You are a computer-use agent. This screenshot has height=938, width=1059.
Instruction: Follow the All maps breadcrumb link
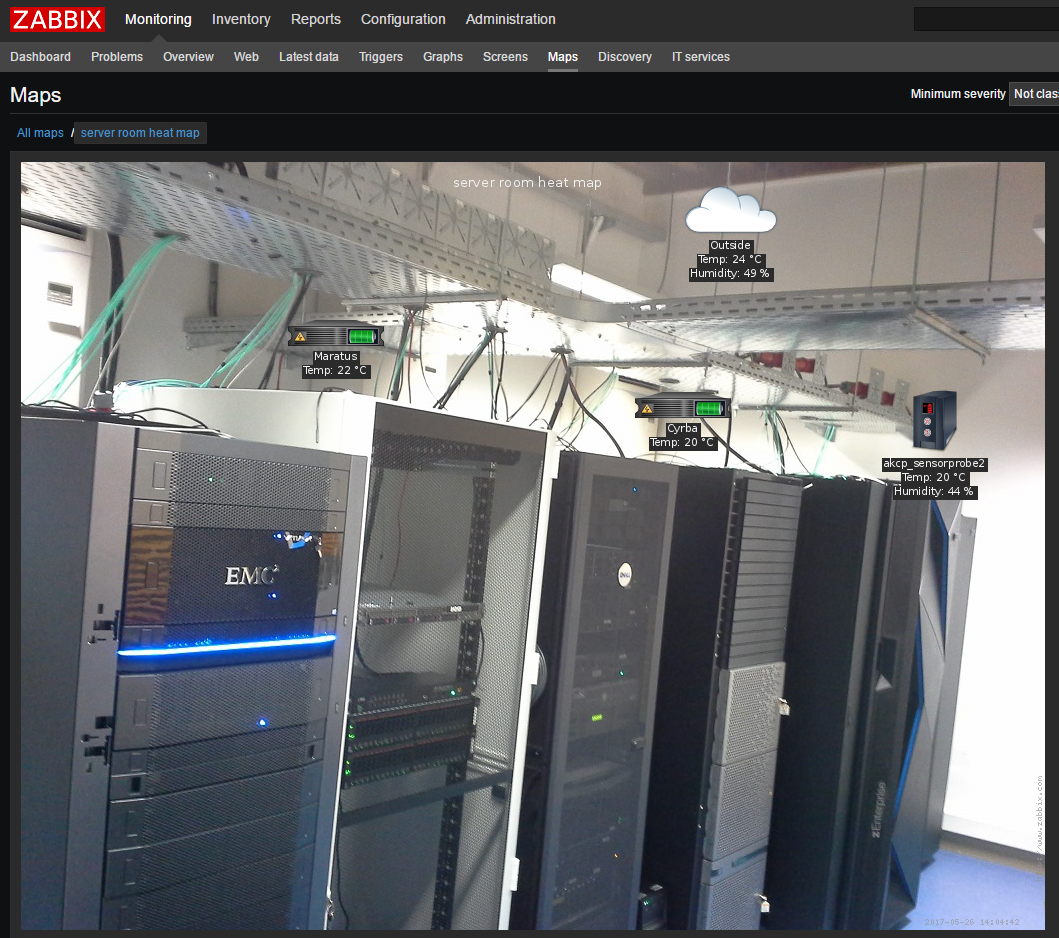coord(41,133)
